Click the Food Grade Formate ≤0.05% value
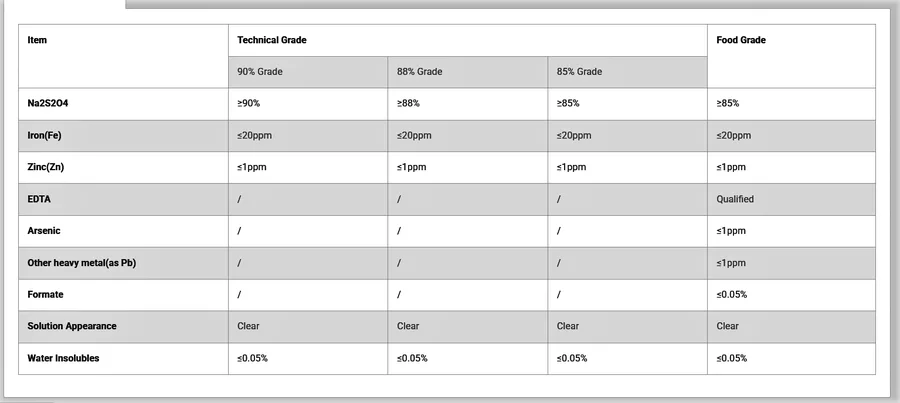Image resolution: width=900 pixels, height=403 pixels. point(732,294)
